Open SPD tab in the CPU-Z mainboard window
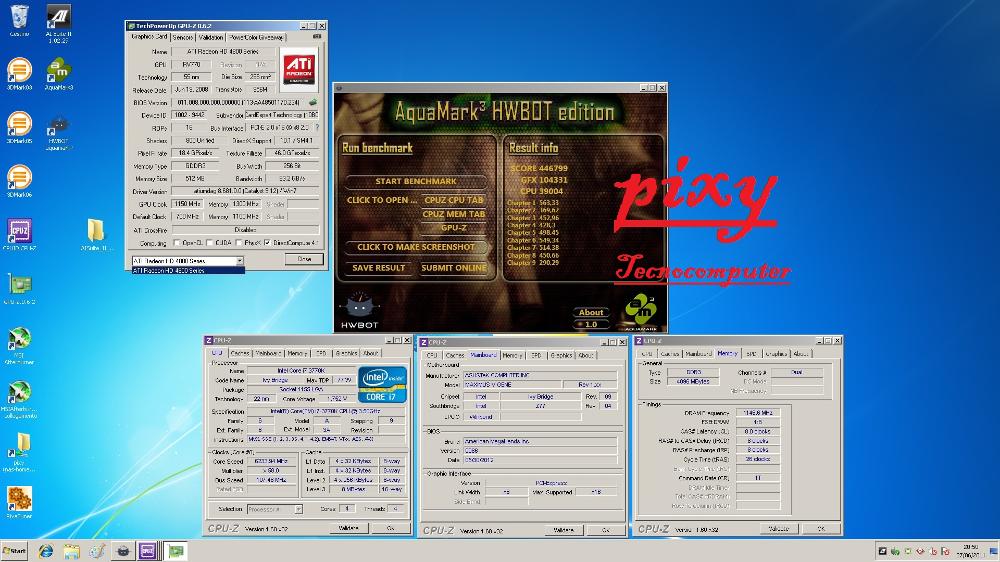1000x562 pixels. coord(536,355)
